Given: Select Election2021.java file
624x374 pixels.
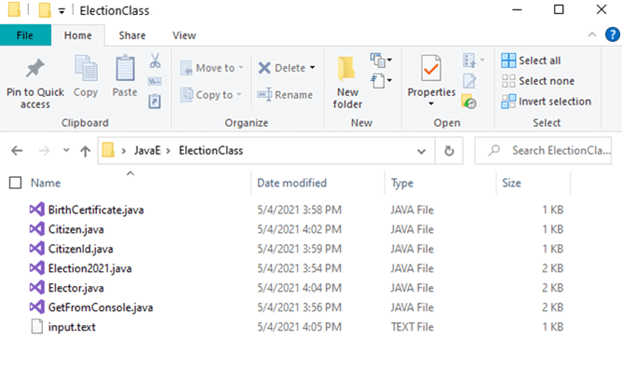Looking at the screenshot, I should (90, 268).
